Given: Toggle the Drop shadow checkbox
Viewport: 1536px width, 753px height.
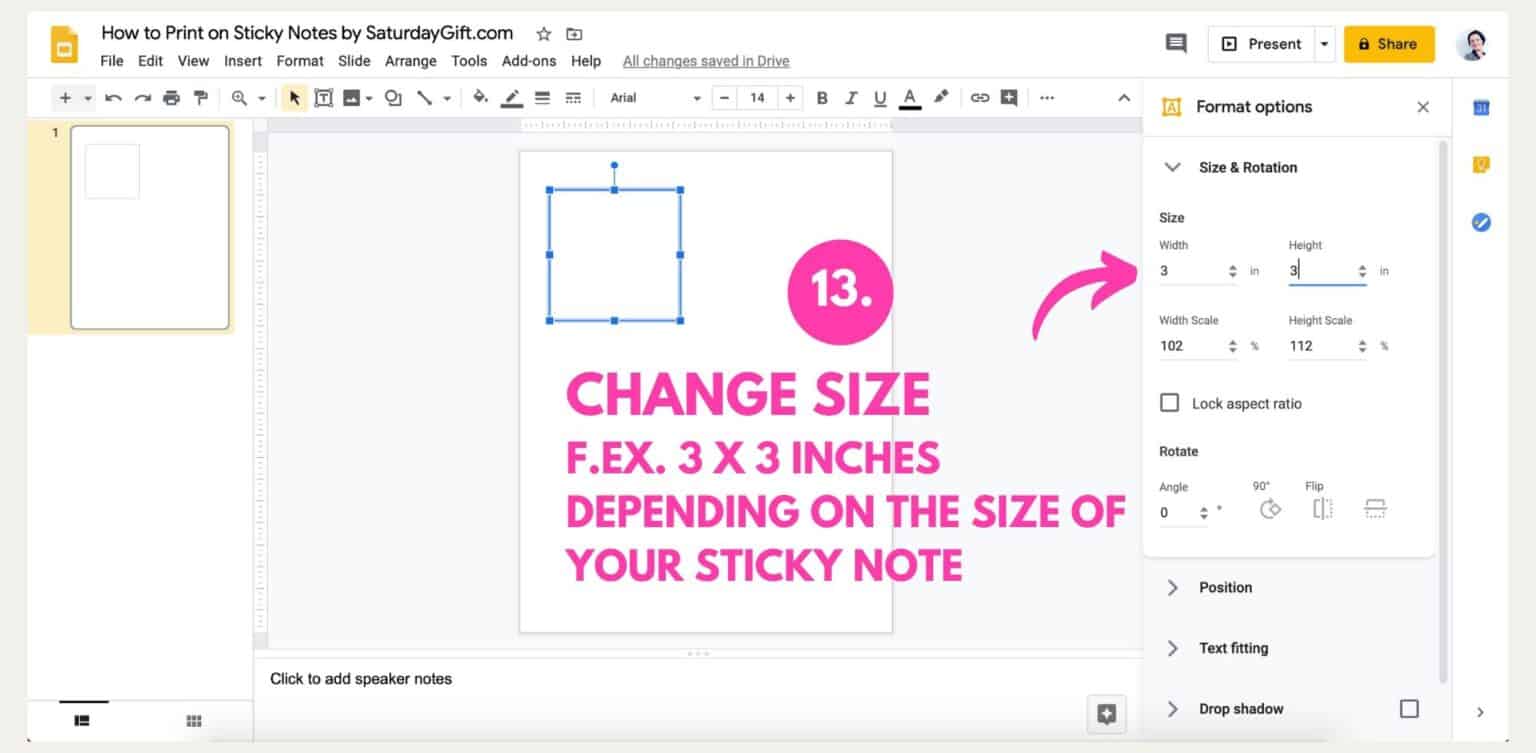Looking at the screenshot, I should pyautogui.click(x=1409, y=708).
